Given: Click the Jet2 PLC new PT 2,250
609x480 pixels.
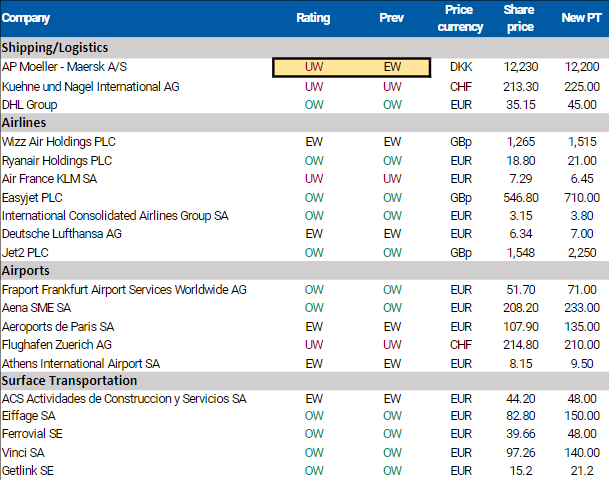Looking at the screenshot, I should click(x=581, y=252).
